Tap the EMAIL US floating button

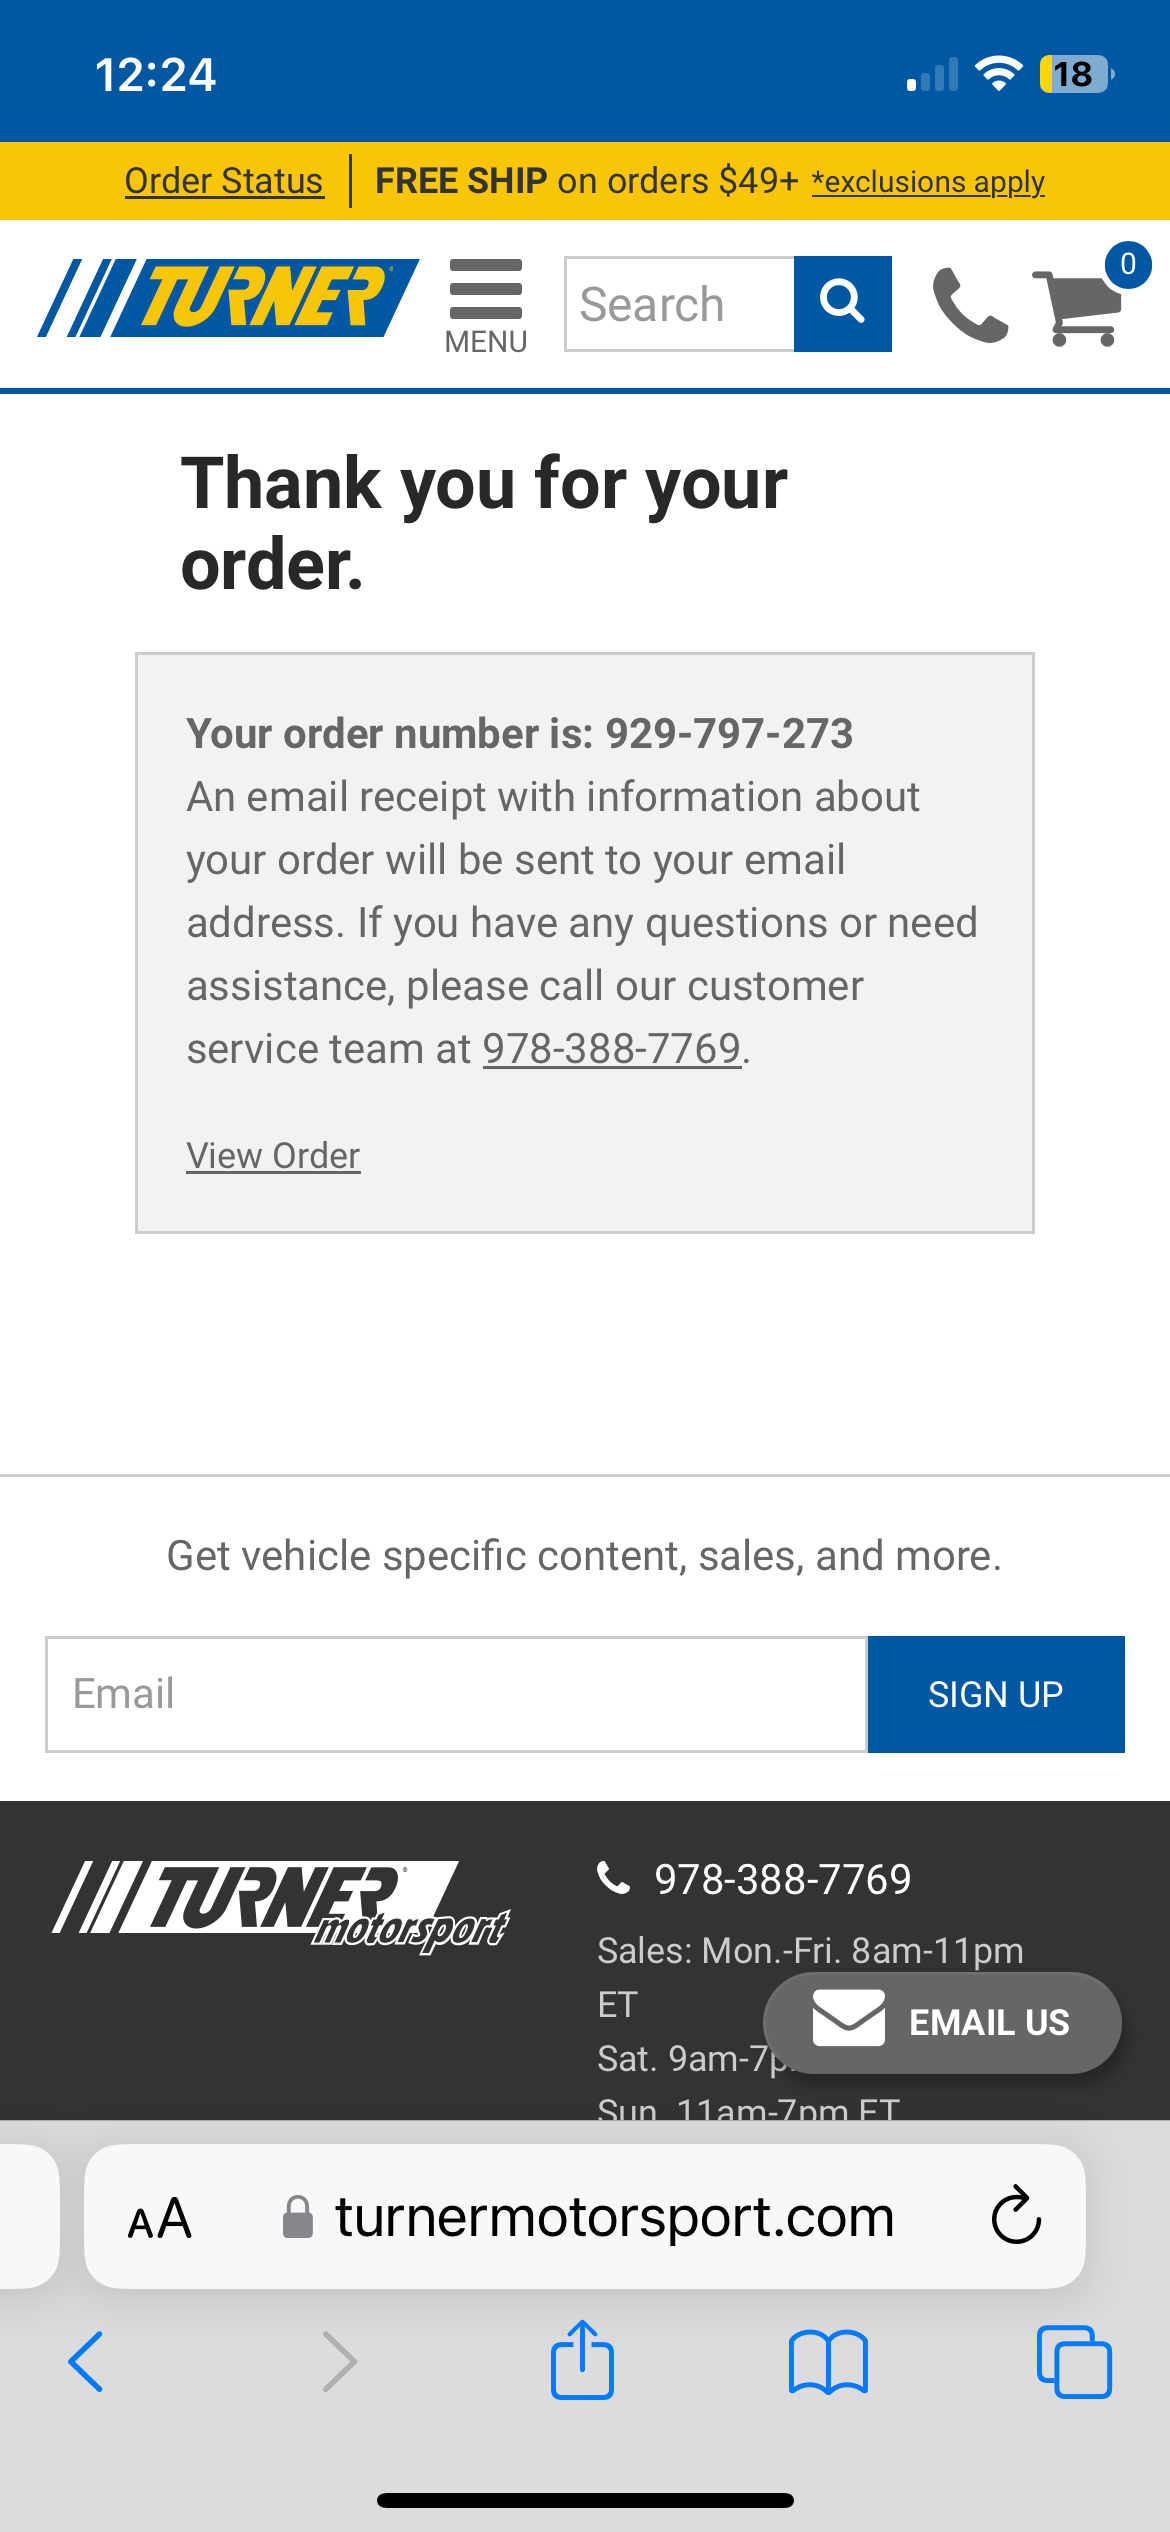click(942, 2022)
